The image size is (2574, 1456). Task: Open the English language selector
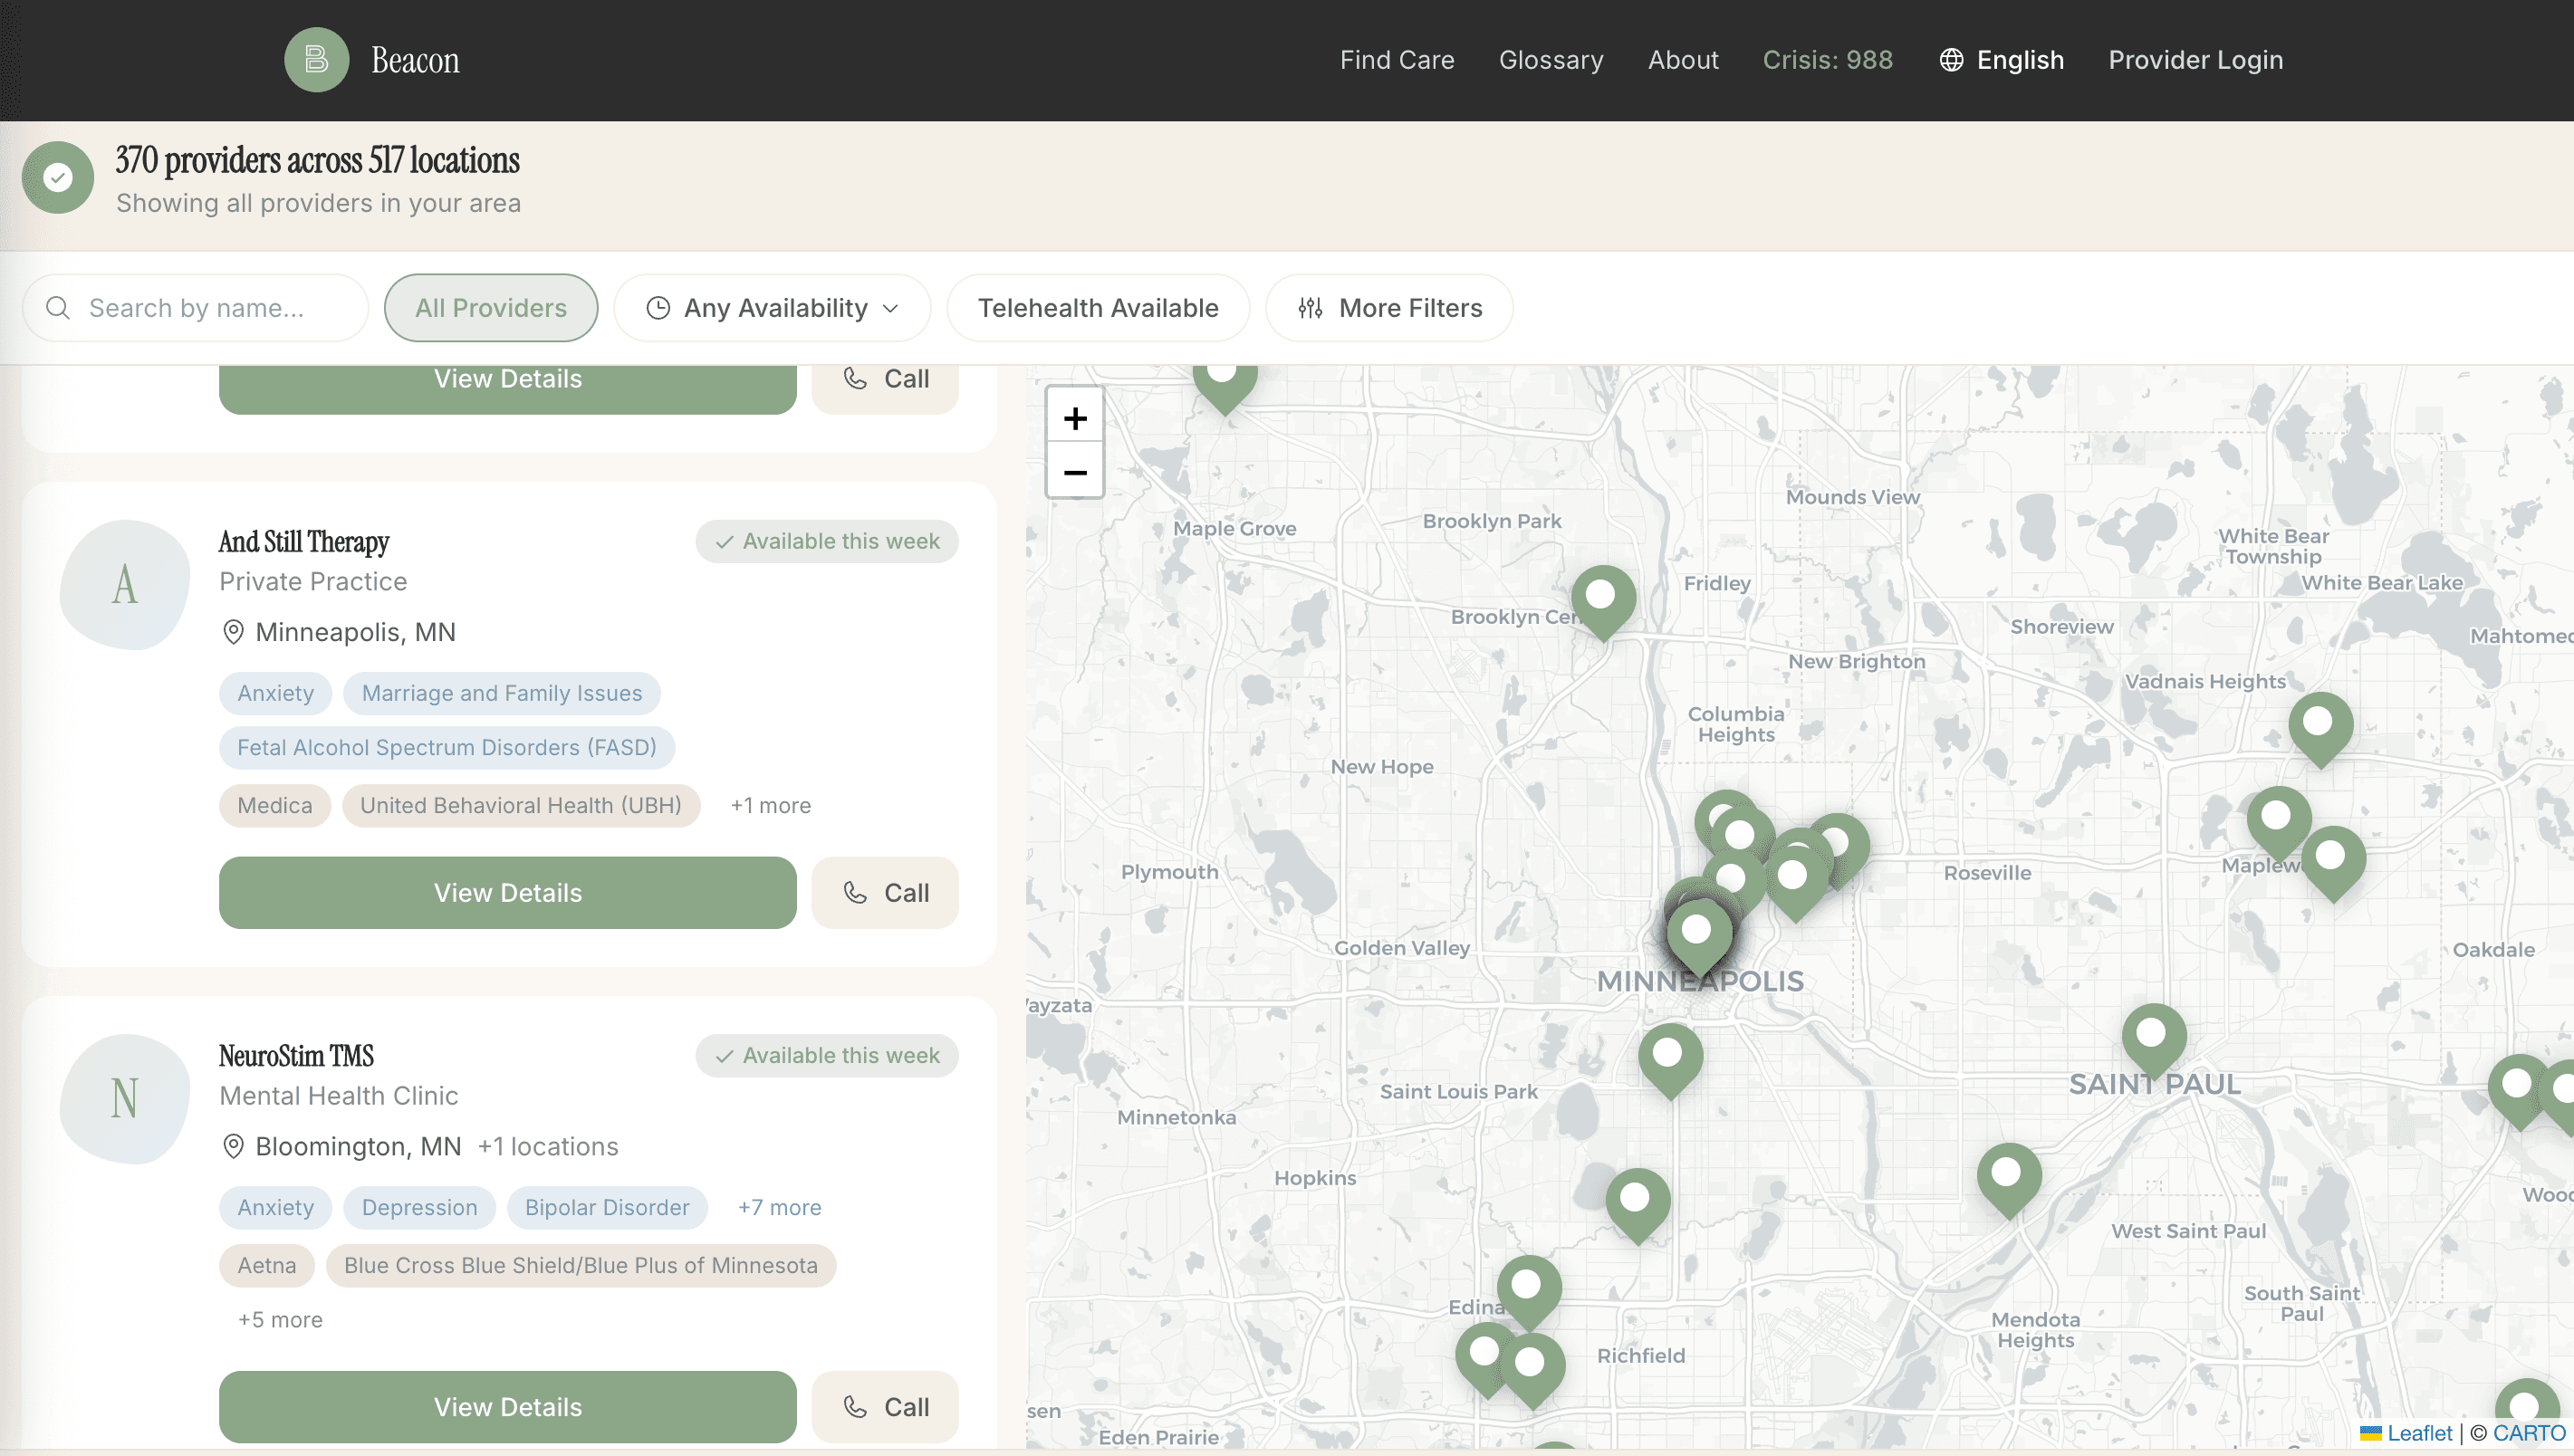2001,60
